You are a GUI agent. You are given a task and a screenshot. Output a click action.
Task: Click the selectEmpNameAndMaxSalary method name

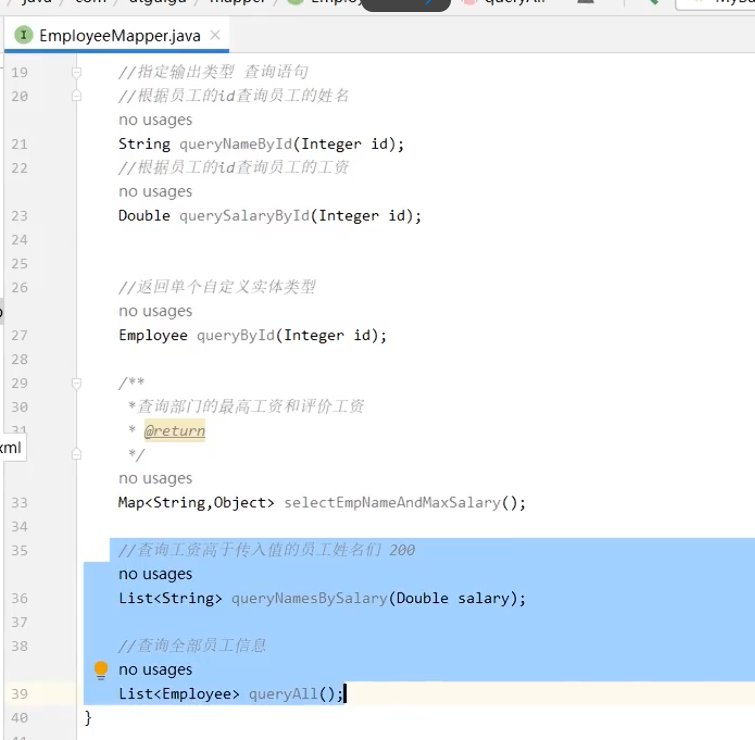[392, 503]
